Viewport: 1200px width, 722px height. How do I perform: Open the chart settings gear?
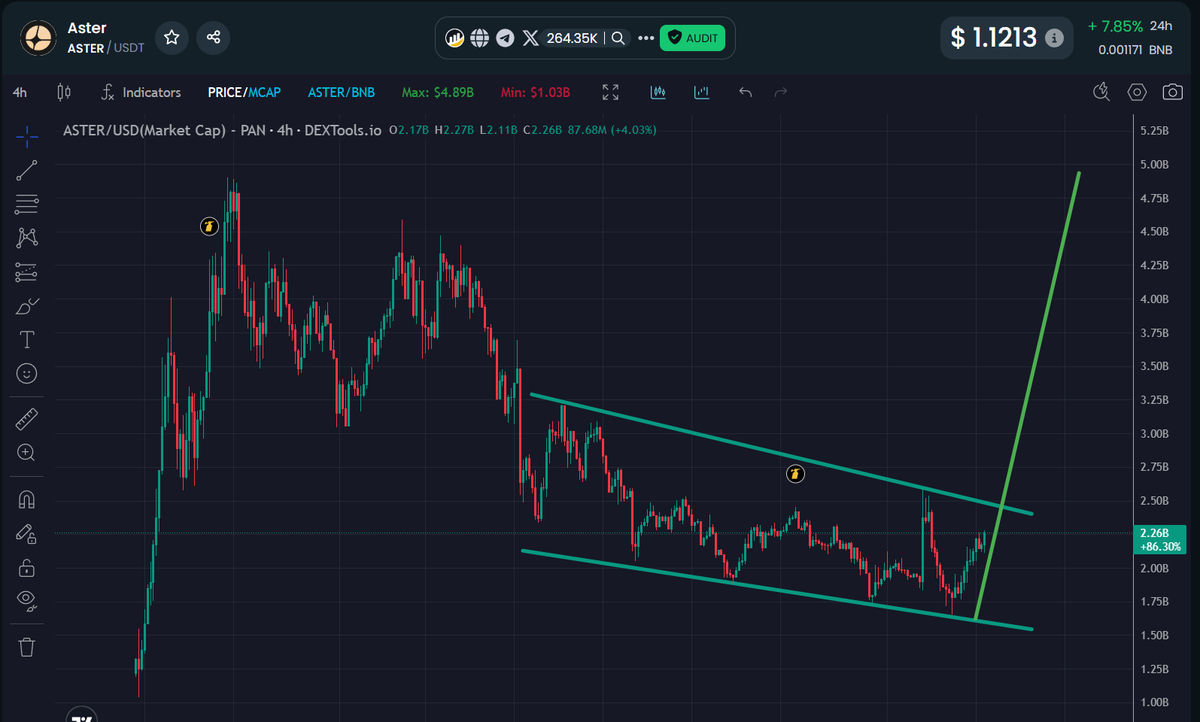pos(1137,91)
